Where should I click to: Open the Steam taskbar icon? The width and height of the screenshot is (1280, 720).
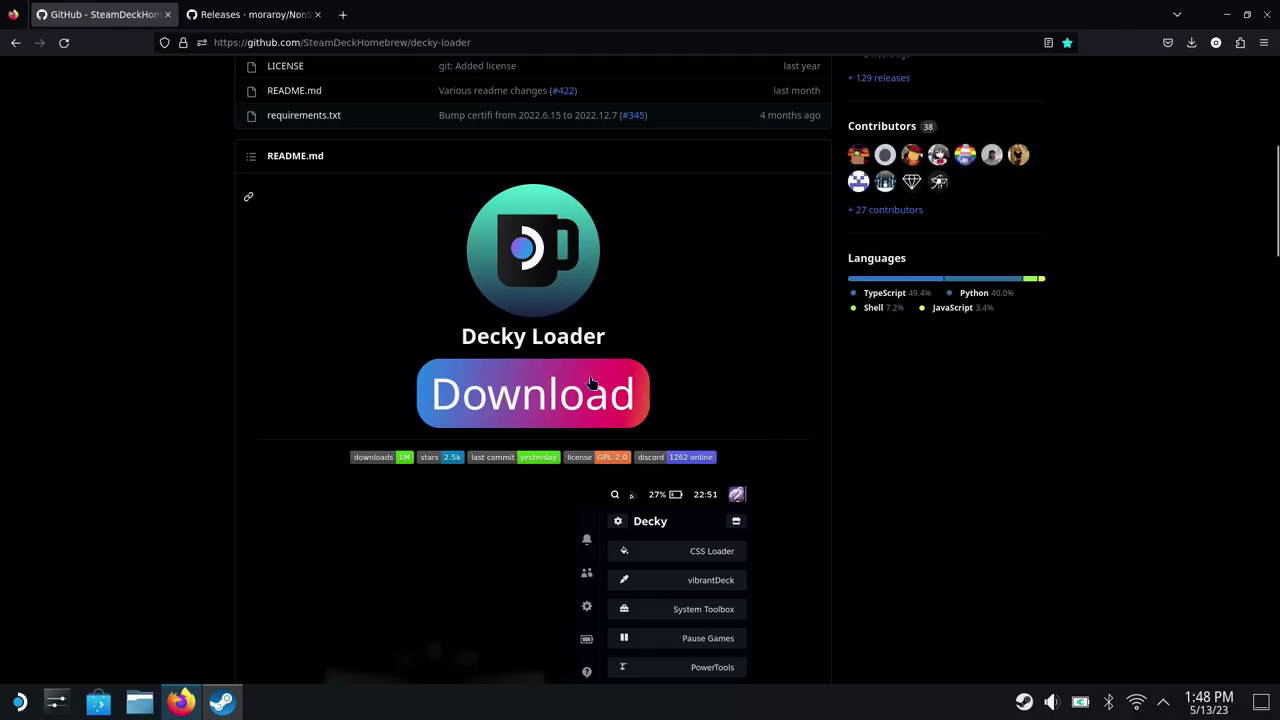(x=223, y=702)
